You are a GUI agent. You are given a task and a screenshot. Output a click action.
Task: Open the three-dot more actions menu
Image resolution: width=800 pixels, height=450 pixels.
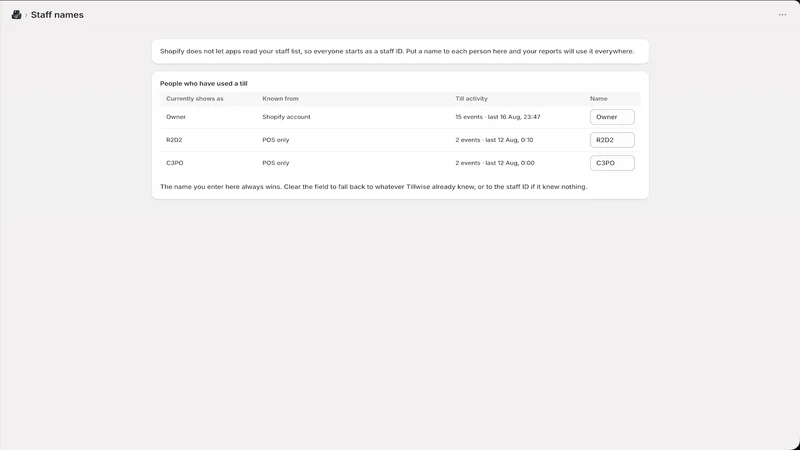tap(782, 15)
